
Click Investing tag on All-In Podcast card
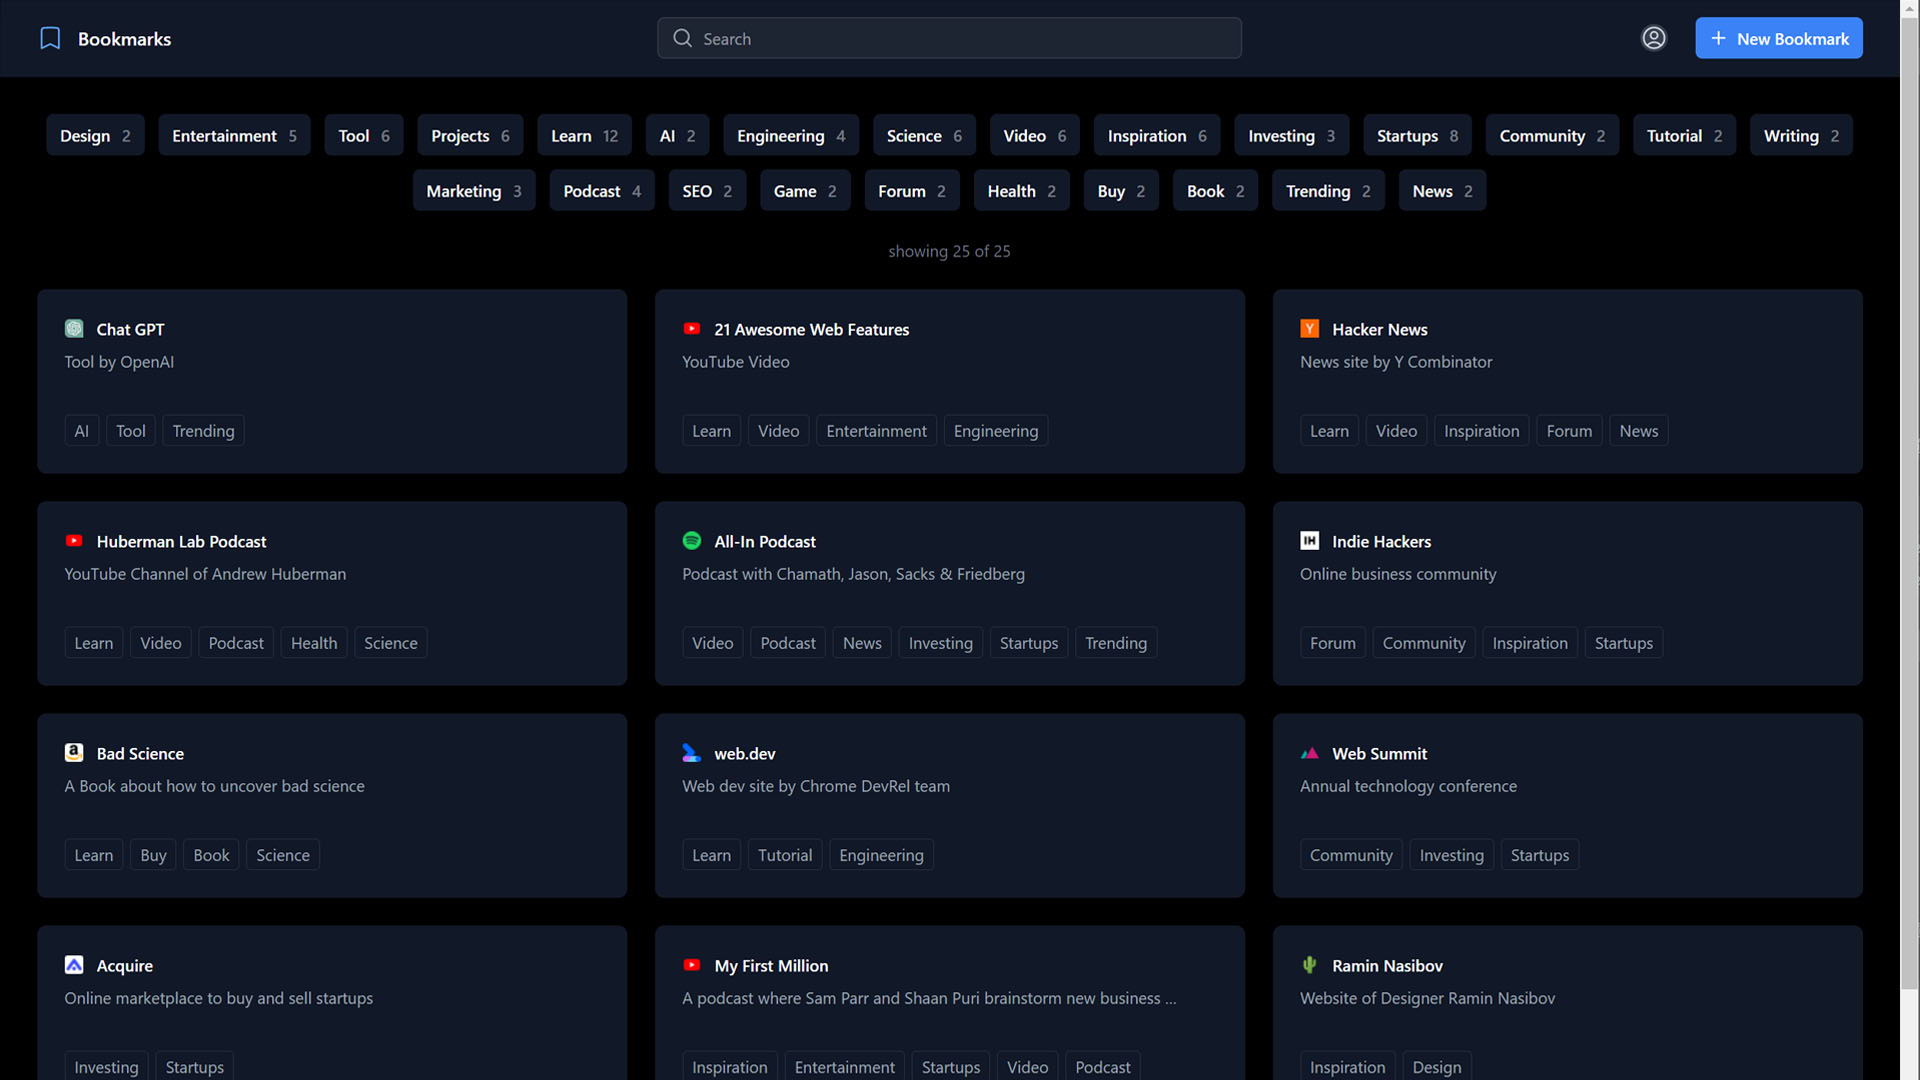click(x=940, y=643)
